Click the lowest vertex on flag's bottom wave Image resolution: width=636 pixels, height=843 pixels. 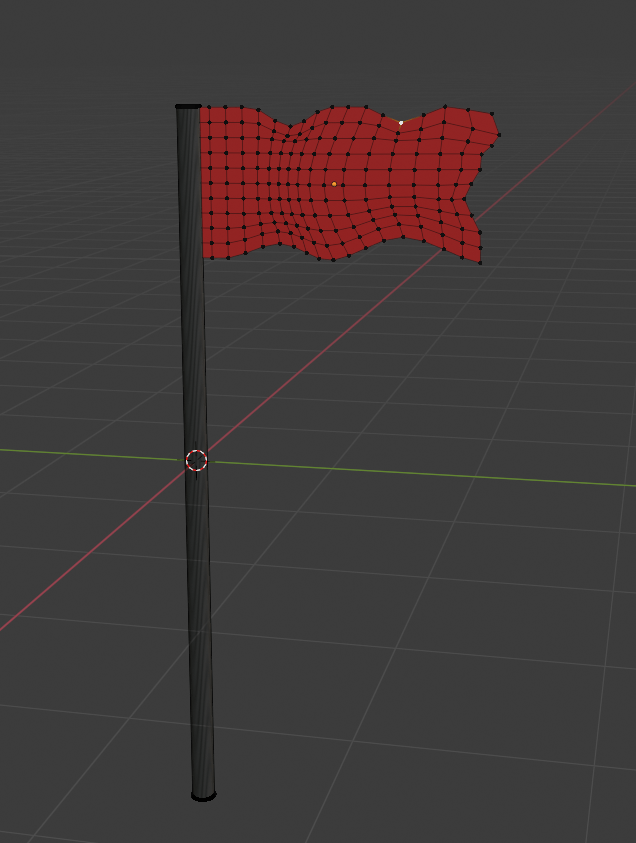click(x=332, y=260)
